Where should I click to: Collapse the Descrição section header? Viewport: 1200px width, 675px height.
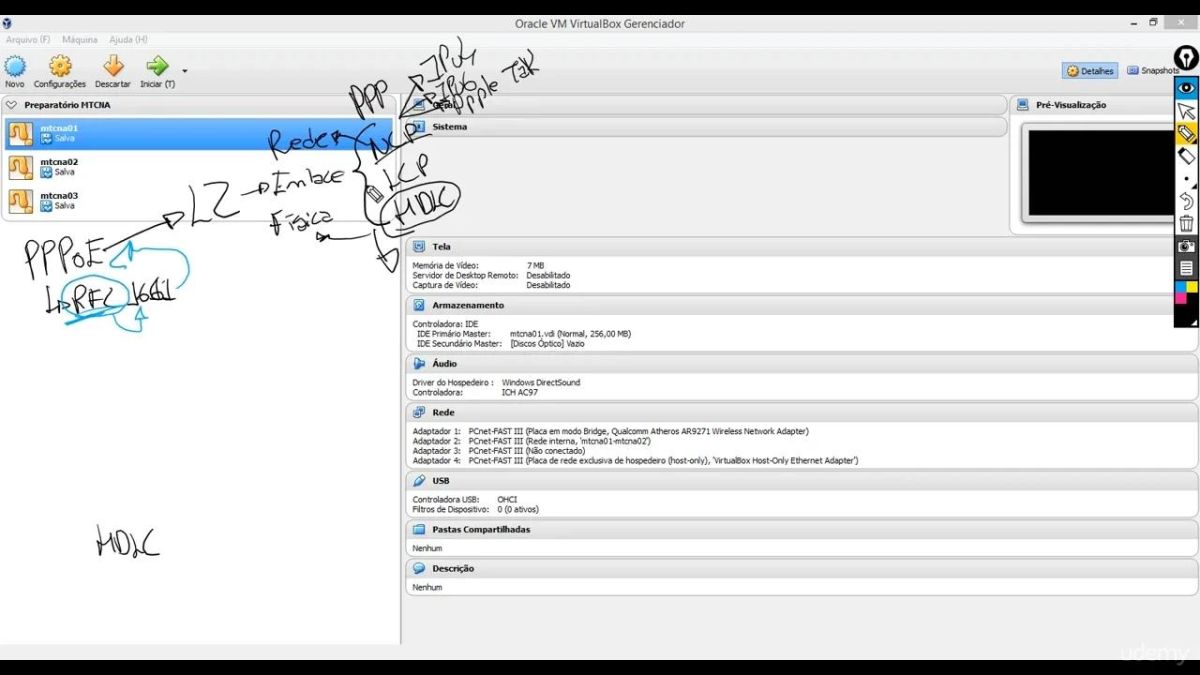[x=801, y=568]
